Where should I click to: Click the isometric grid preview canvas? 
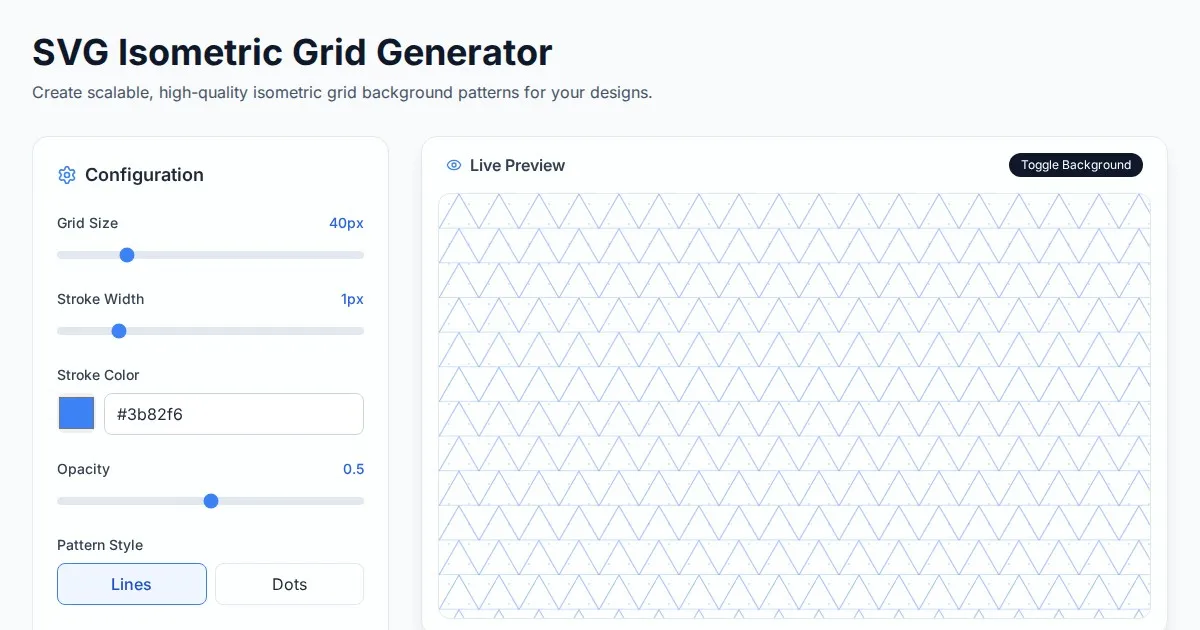794,405
